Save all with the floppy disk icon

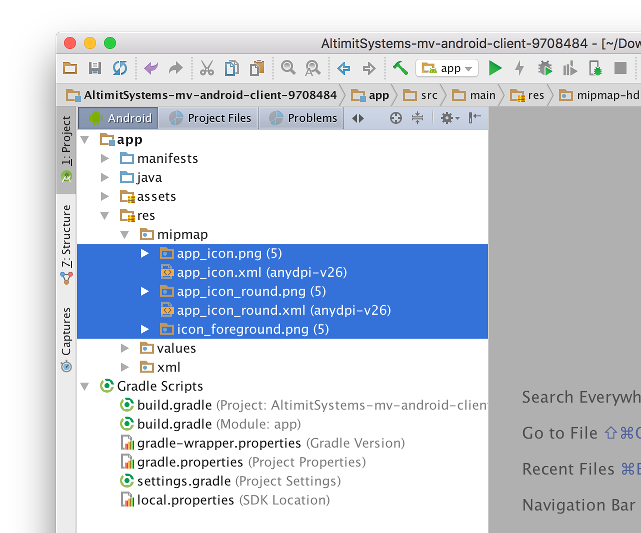[x=95, y=68]
